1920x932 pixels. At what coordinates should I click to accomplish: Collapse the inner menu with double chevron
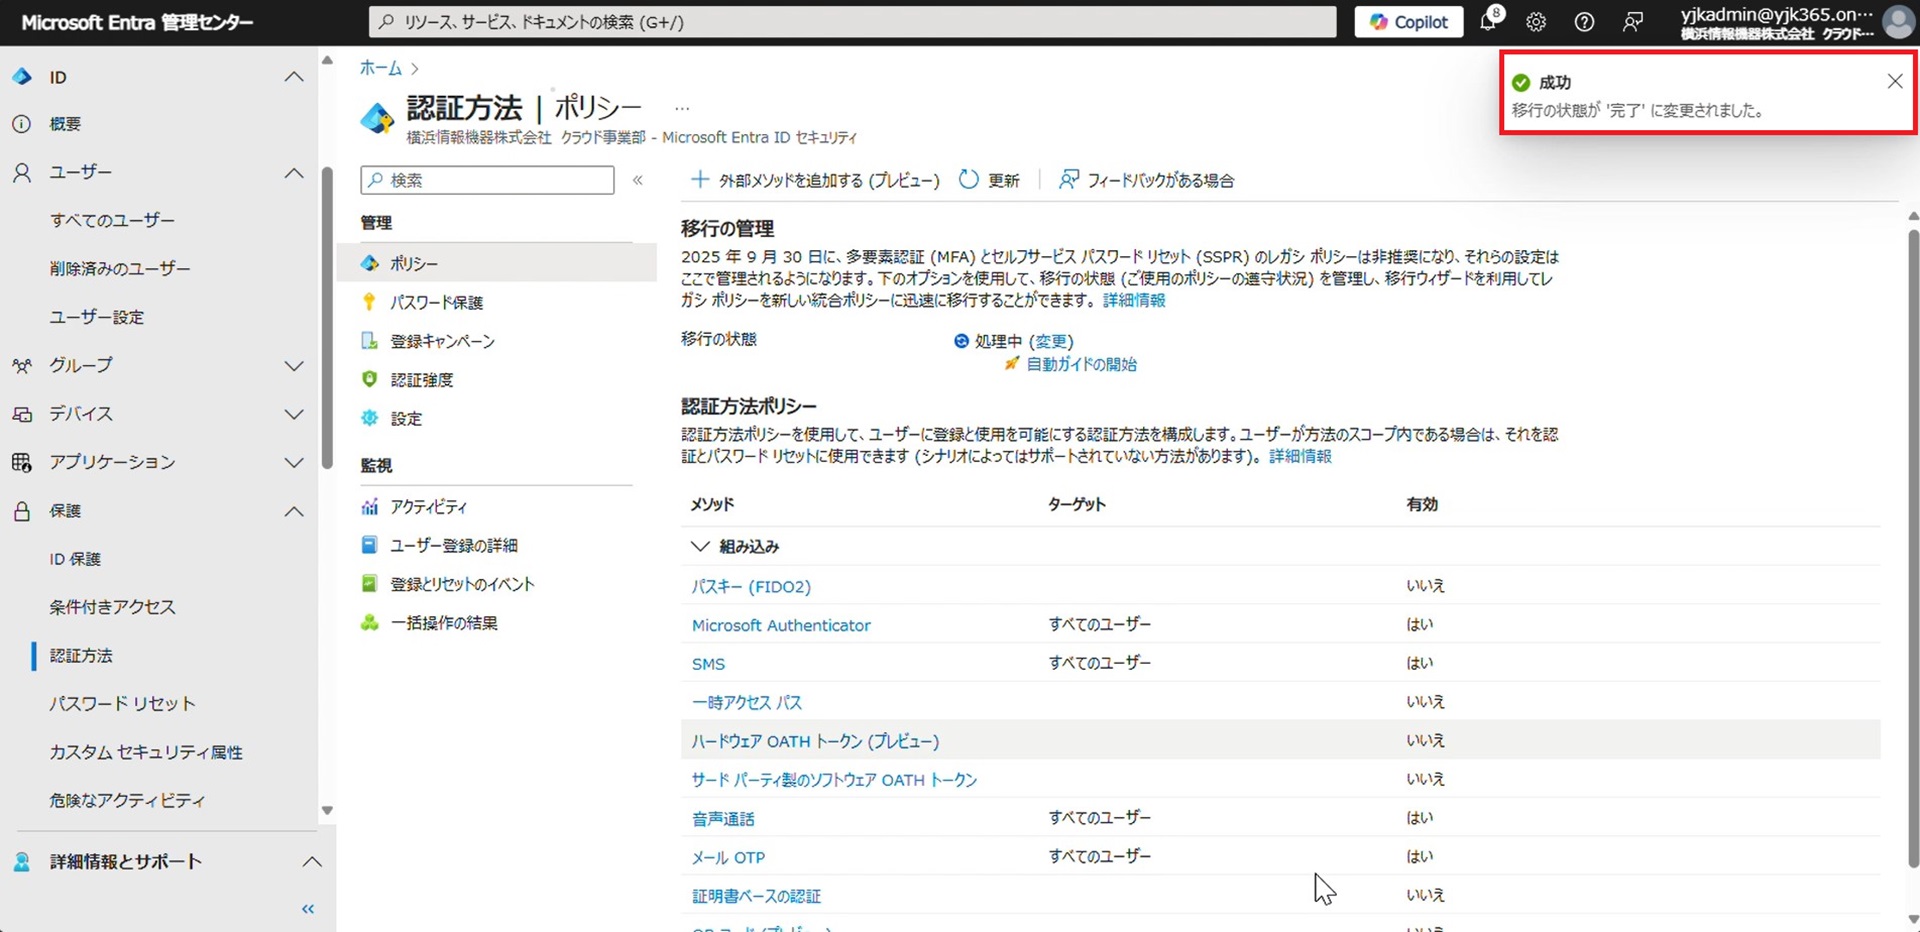(638, 180)
